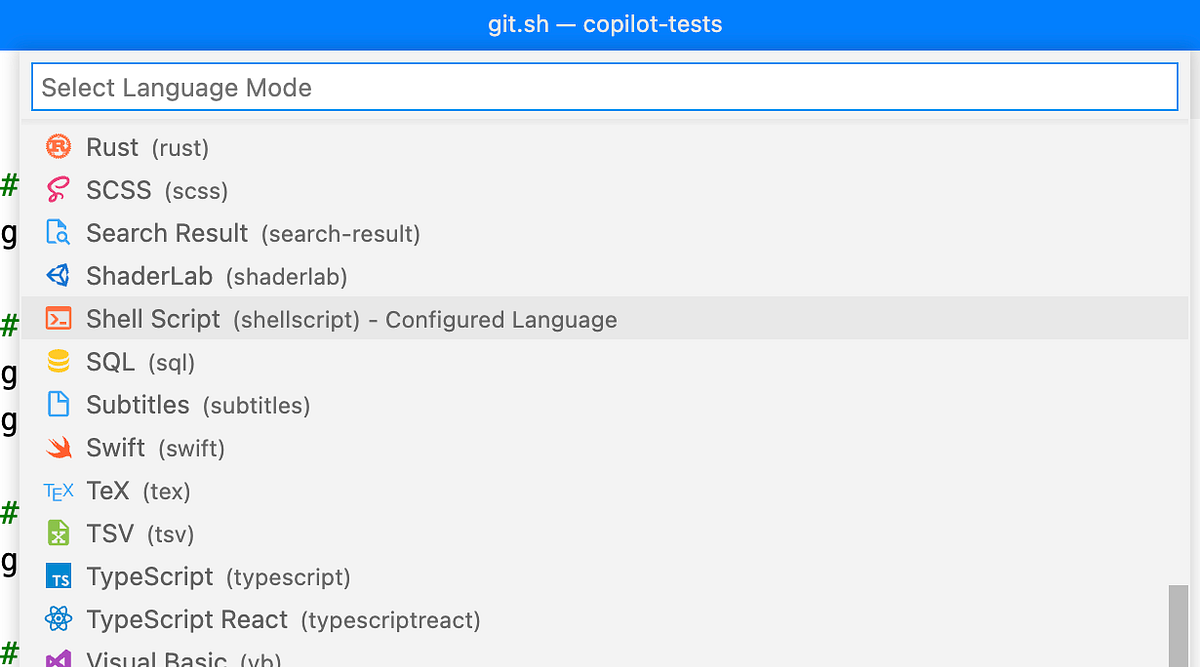
Task: Click the SQL database cylinder icon
Action: [x=57, y=362]
